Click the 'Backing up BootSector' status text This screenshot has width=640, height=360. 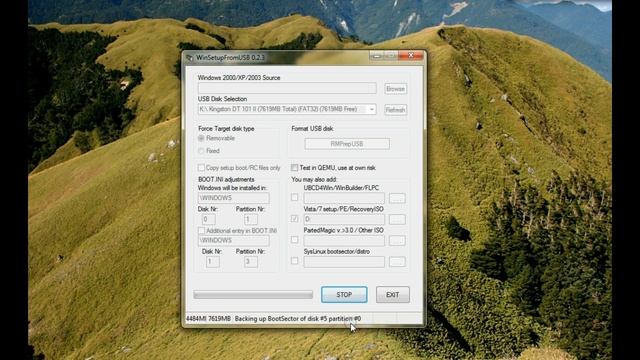[298, 319]
